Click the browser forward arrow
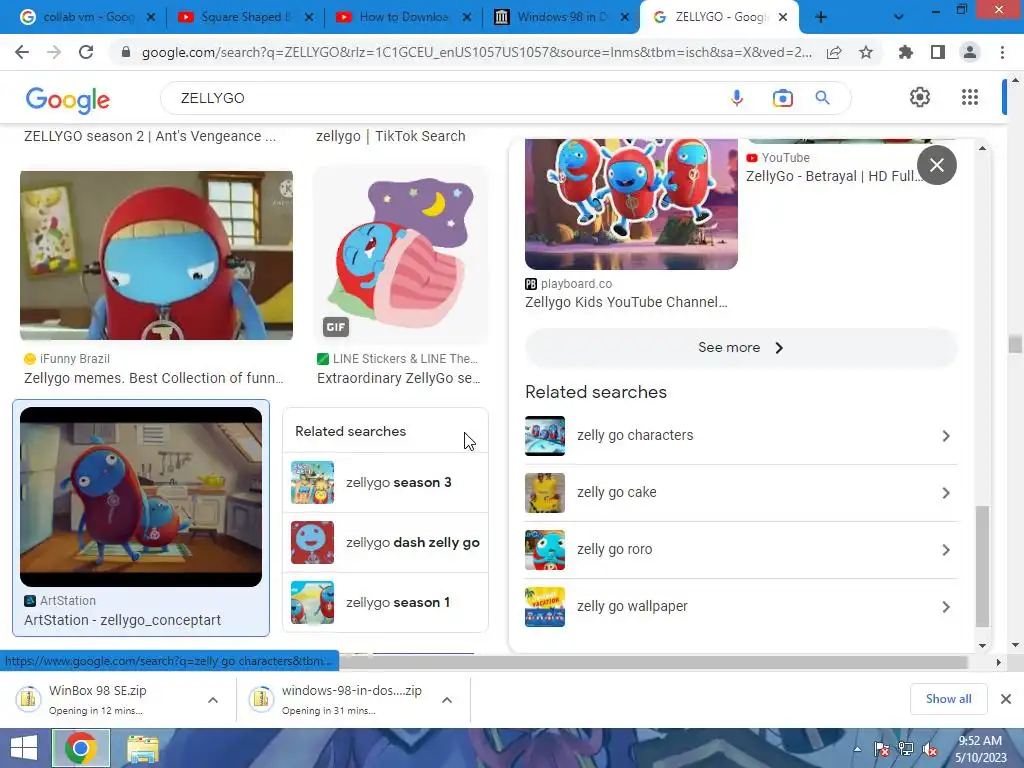1024x768 pixels. (54, 52)
